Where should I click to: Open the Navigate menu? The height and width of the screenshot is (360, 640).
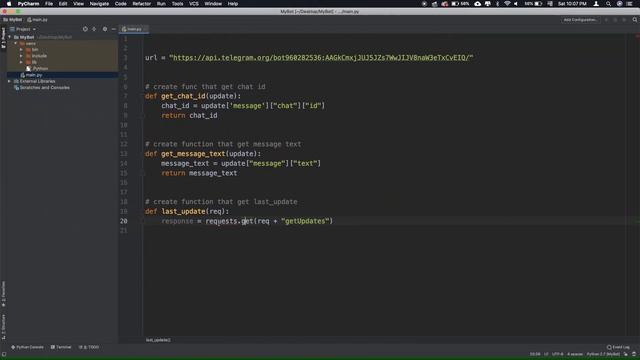[99, 4]
